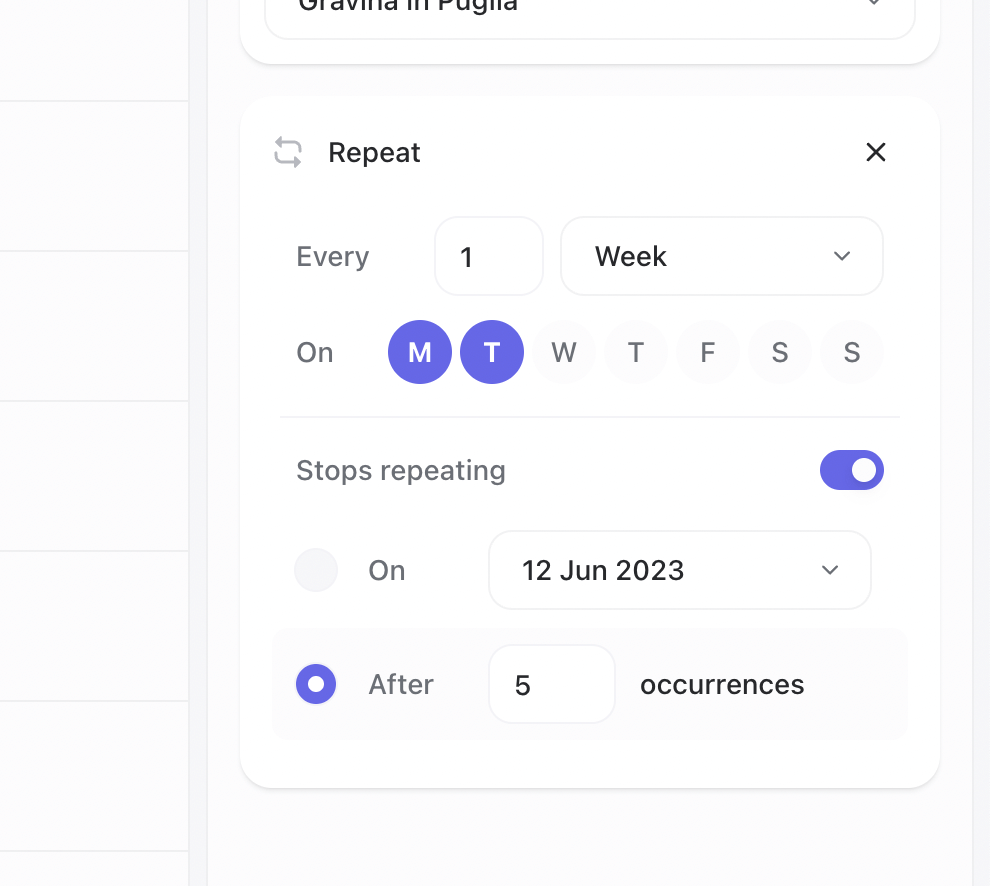Select Friday as repeat day

click(708, 352)
